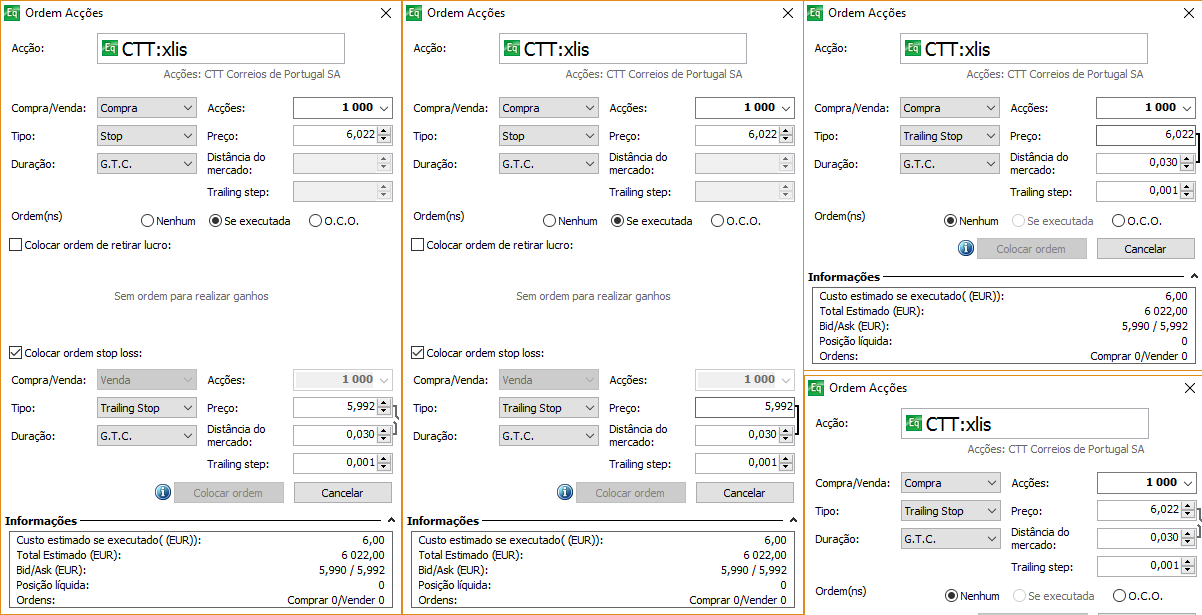Open the Duração G.T.C. dropdown in the top-right window
The height and width of the screenshot is (615, 1202).
point(950,164)
